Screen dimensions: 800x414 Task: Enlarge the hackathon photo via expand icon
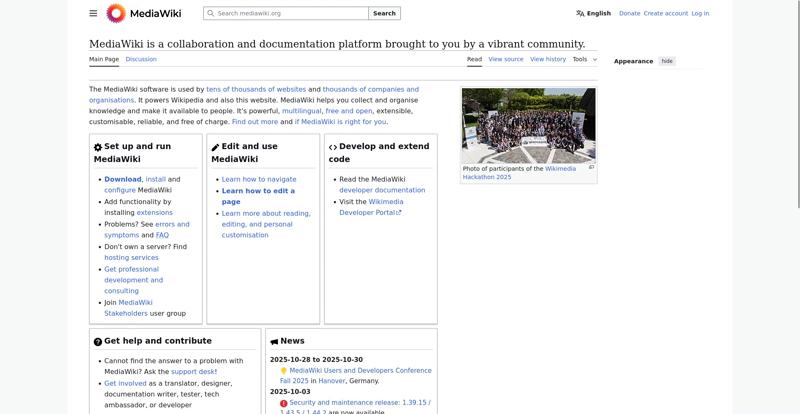coord(591,168)
